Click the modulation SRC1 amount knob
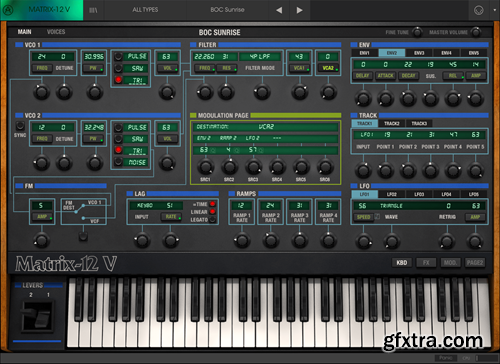The height and width of the screenshot is (364, 500). (205, 166)
